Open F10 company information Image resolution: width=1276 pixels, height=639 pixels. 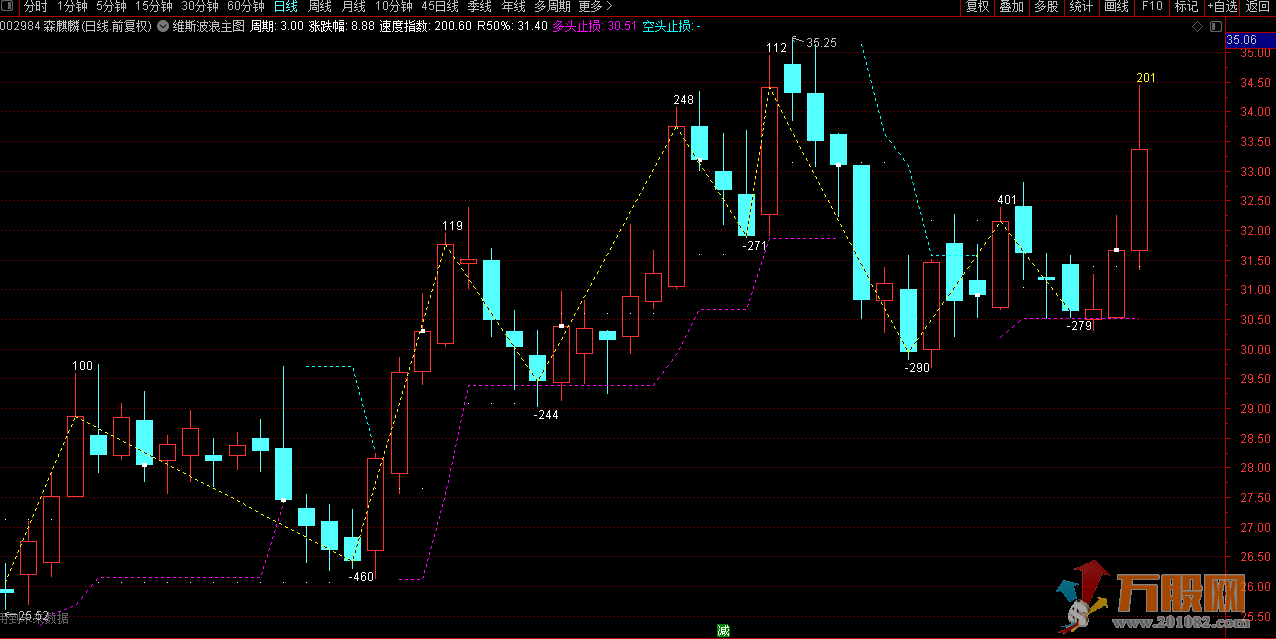pos(1152,7)
